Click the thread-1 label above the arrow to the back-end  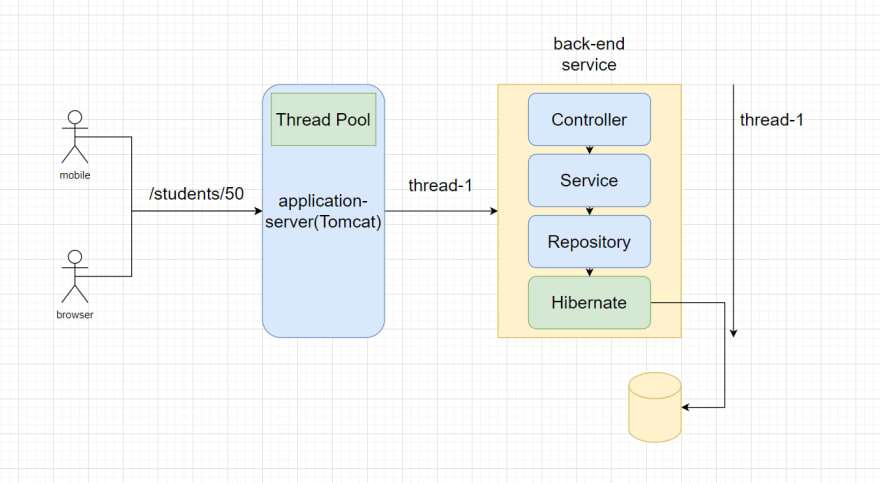[441, 185]
